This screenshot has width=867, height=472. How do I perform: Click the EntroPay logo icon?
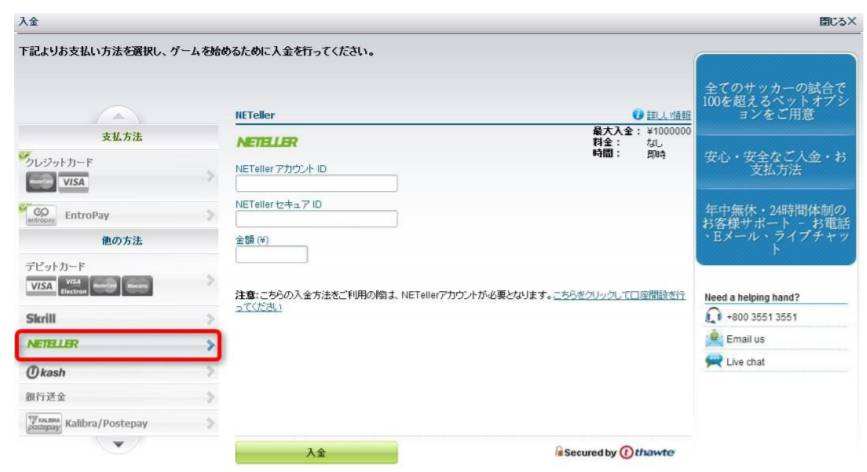(x=41, y=214)
